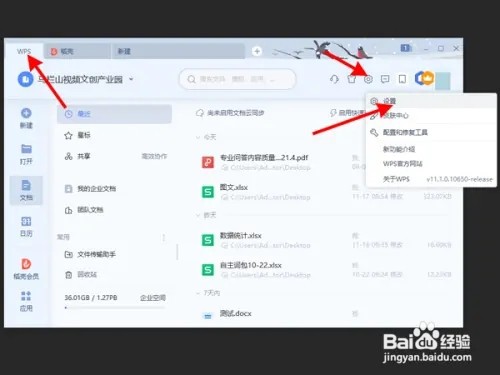
Task: Click the 36.01GB / 1.27PB storage text
Action: coord(91,298)
